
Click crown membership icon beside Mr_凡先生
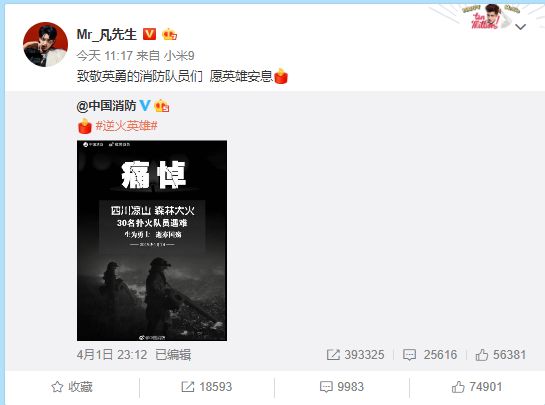point(169,34)
